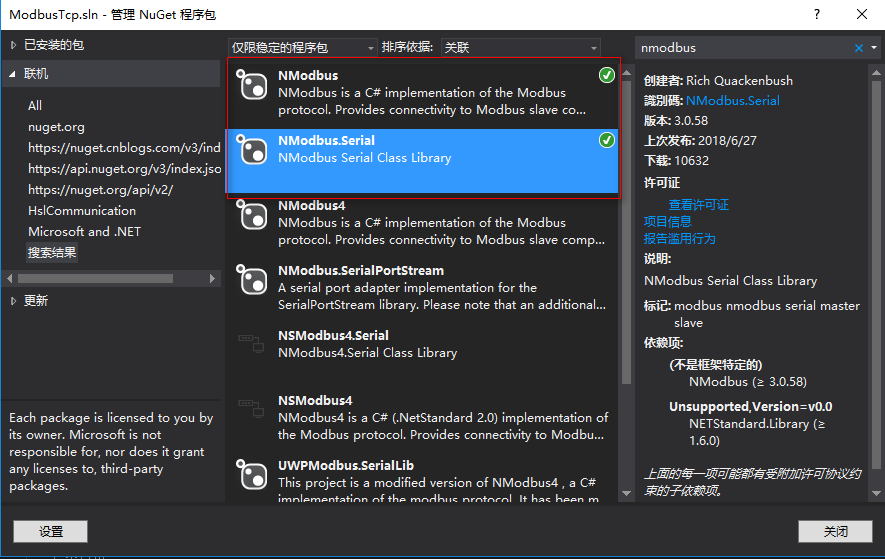Select the nuget.org/api/v2 source
This screenshot has height=559, width=885.
tap(100, 190)
